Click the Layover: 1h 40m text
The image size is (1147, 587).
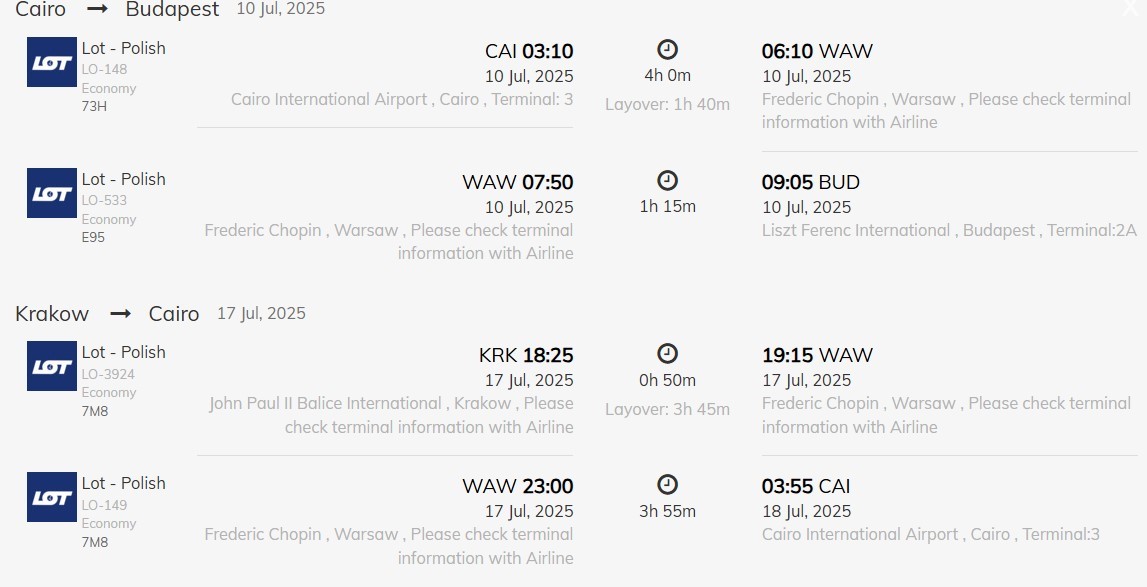(x=667, y=104)
